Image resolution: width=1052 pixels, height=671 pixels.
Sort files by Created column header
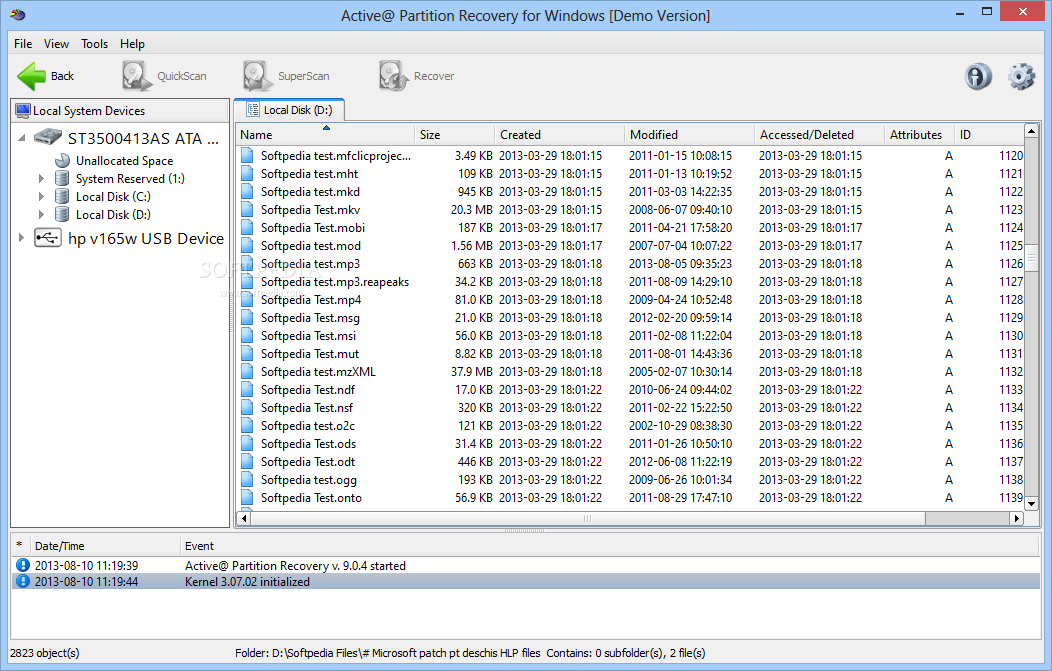(x=560, y=134)
